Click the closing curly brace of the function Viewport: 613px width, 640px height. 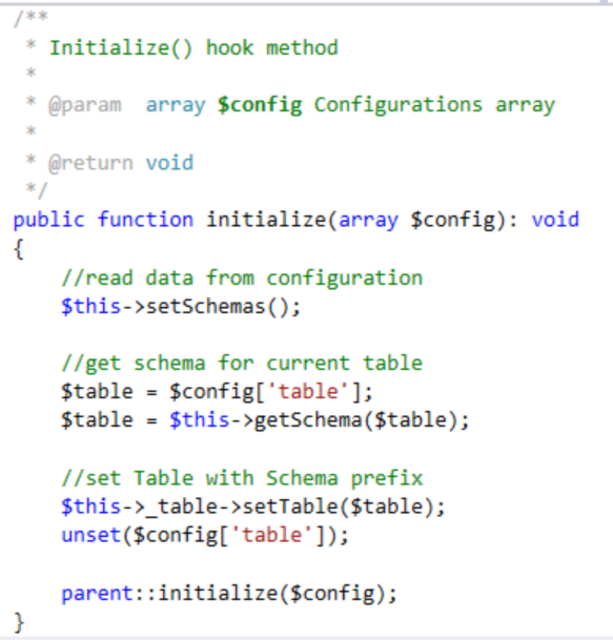19,622
